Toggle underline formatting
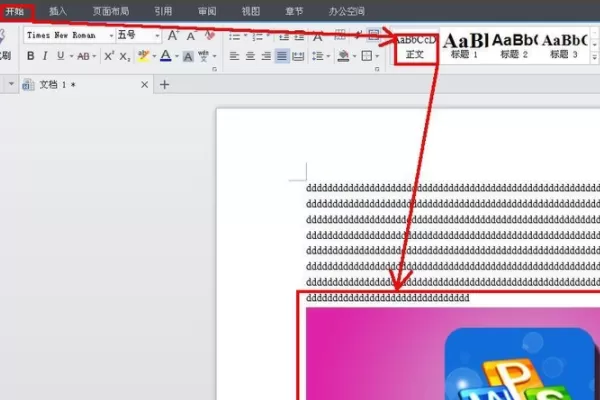Screen dimensions: 600x400 pos(60,56)
